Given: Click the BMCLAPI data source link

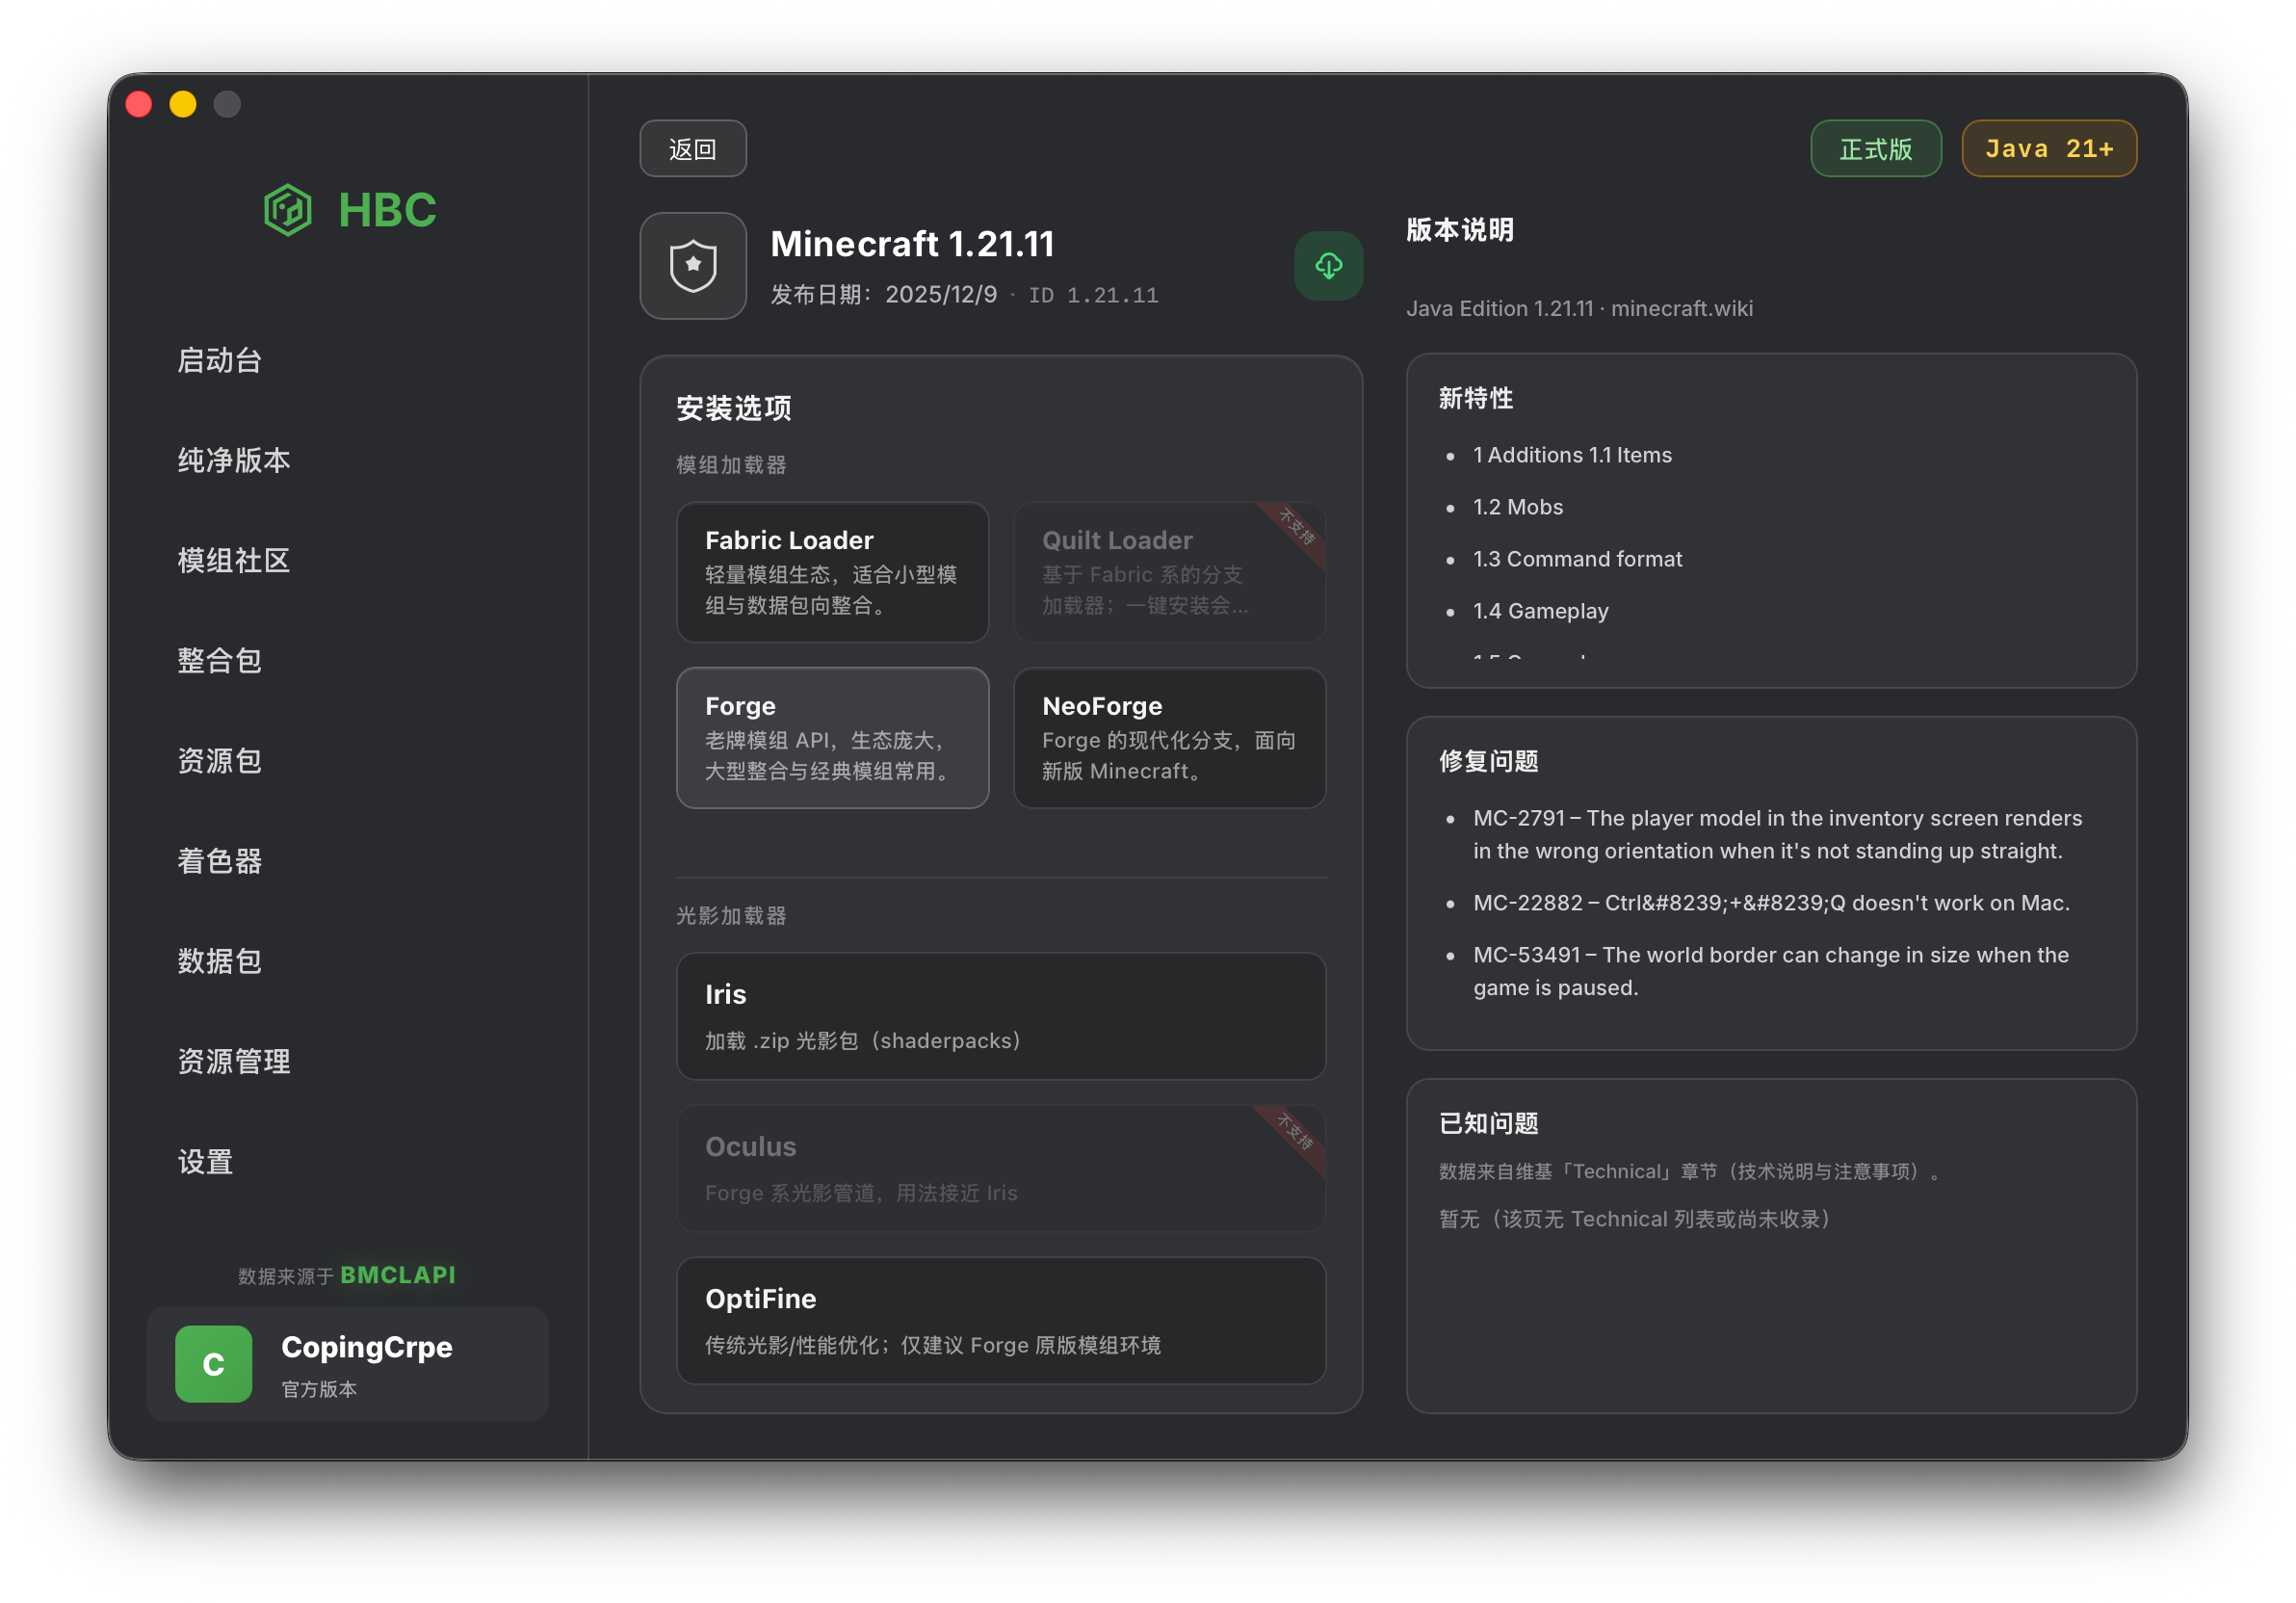Looking at the screenshot, I should (398, 1275).
